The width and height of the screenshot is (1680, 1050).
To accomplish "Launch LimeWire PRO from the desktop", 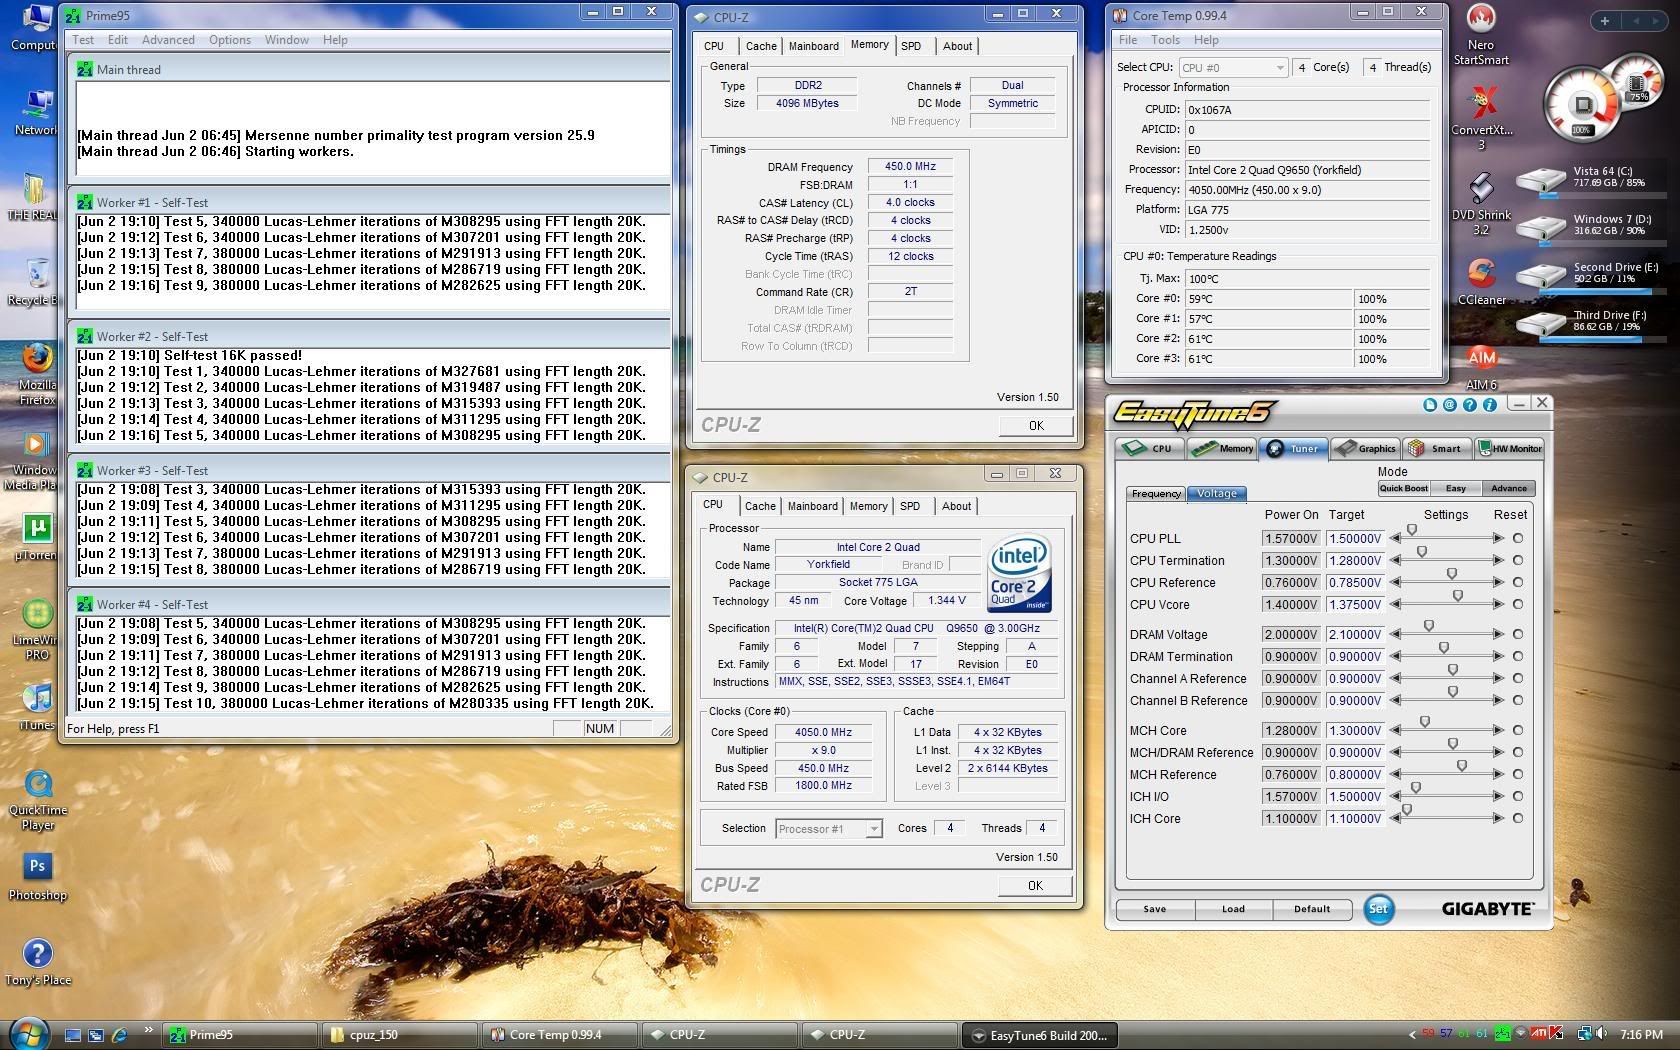I will coord(37,628).
